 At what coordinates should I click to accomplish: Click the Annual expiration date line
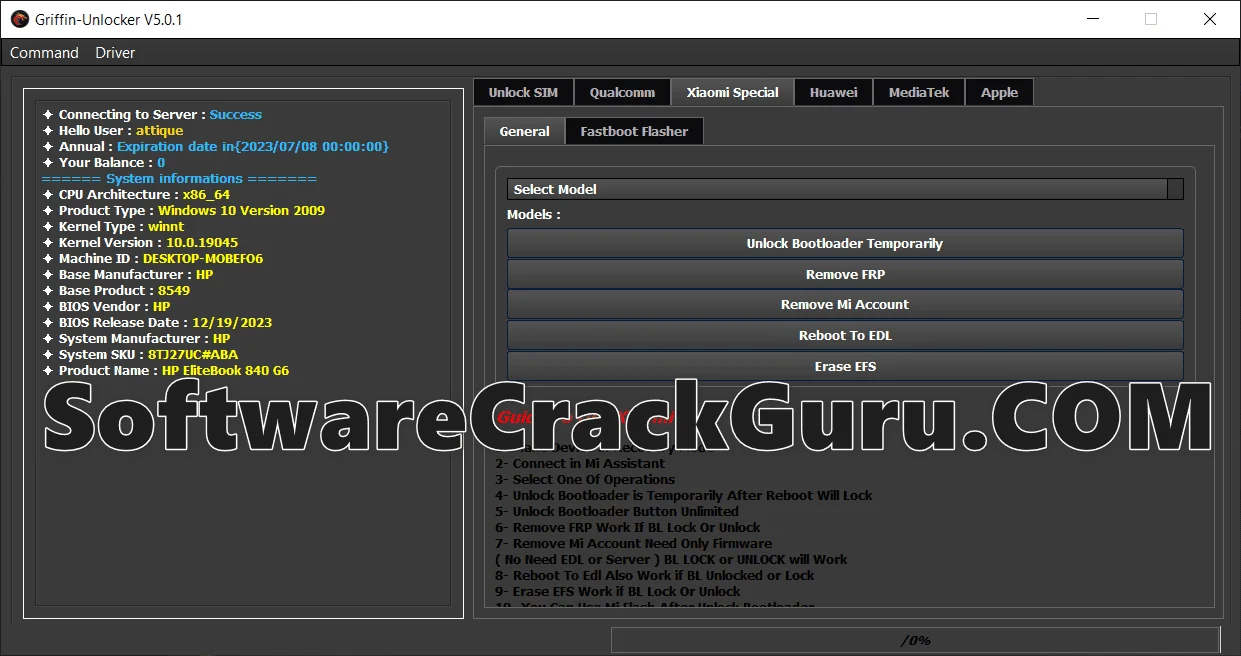(x=215, y=147)
